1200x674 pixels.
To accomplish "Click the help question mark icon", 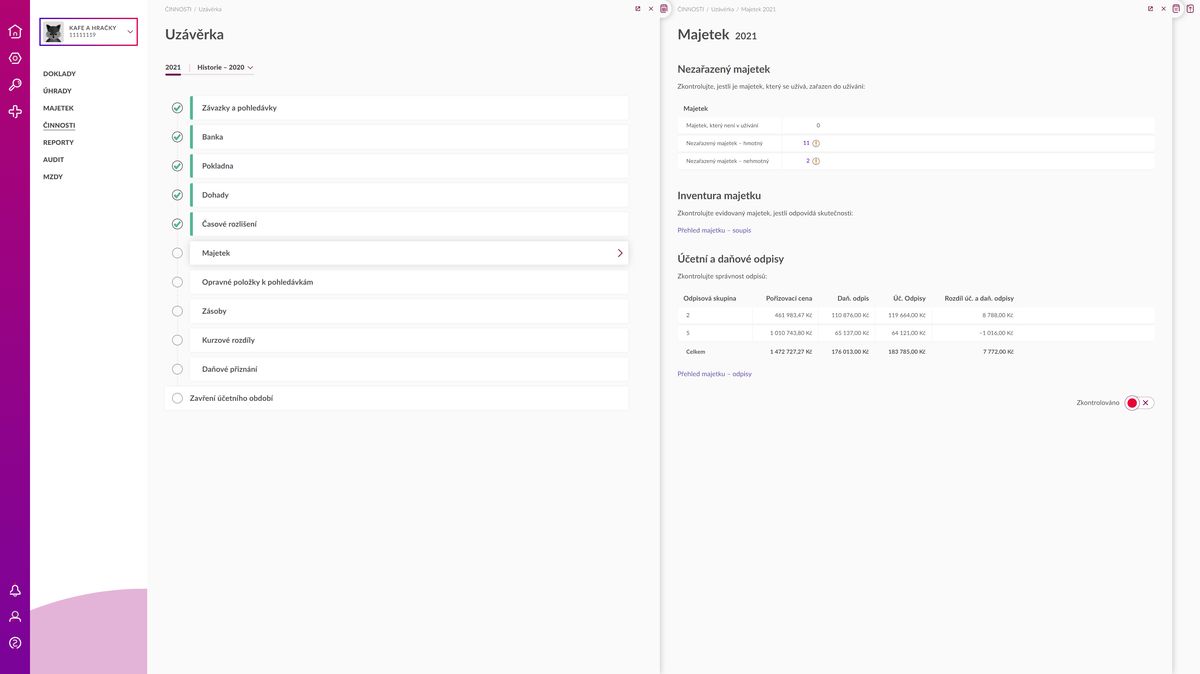I will (x=15, y=643).
